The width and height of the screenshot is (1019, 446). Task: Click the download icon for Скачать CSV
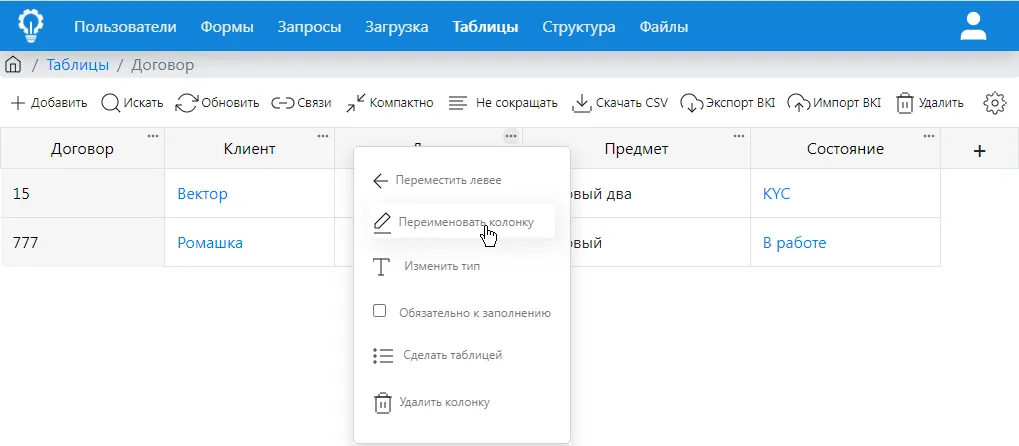click(x=582, y=103)
